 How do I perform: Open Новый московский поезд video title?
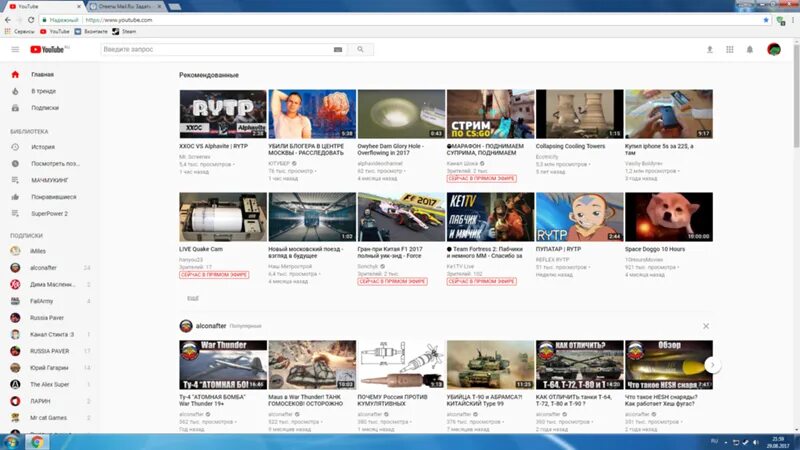click(306, 253)
